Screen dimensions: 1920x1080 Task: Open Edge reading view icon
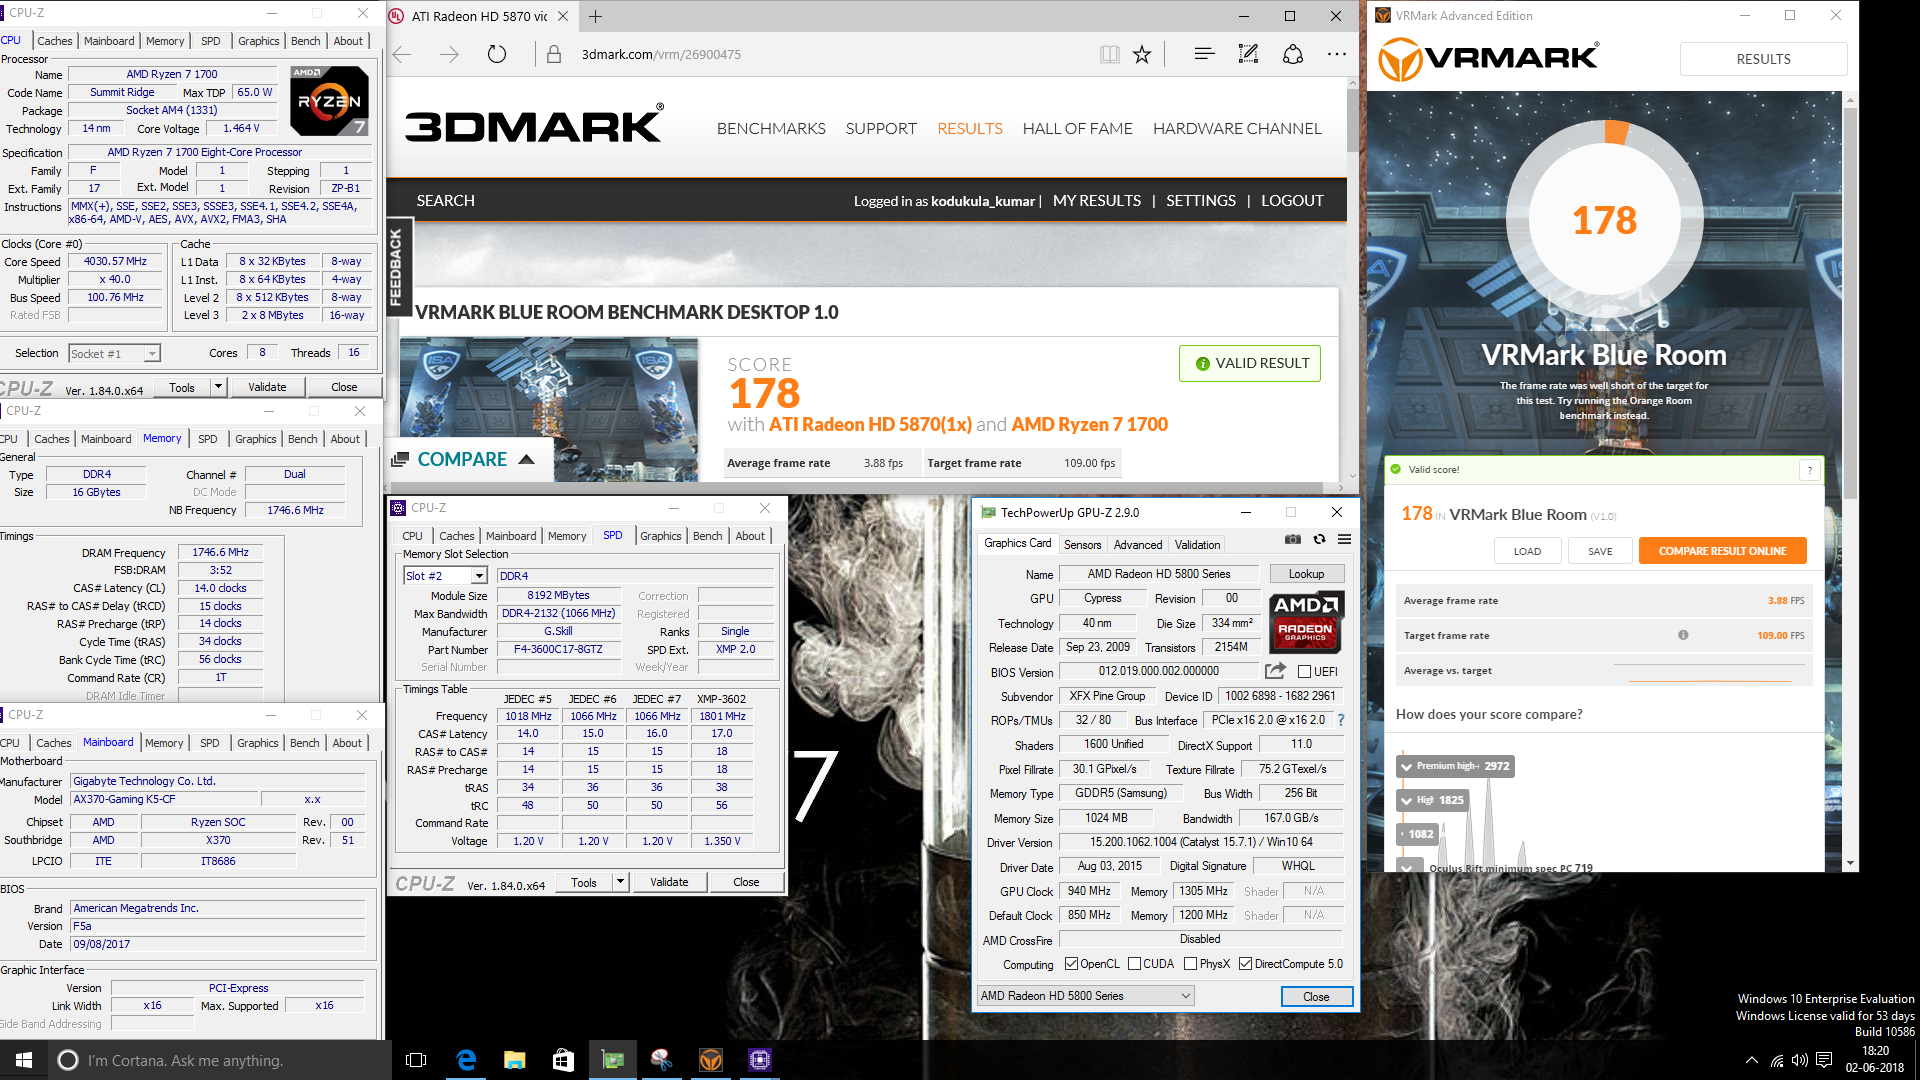coord(1109,55)
